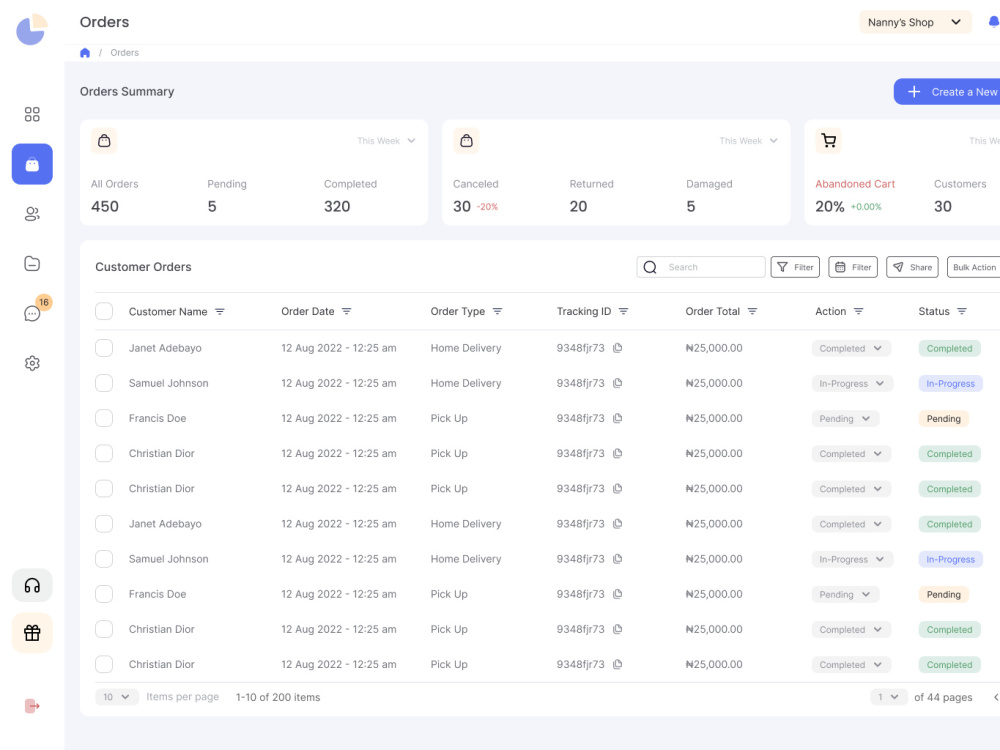Check the first Samuel Johnson row checkbox
The height and width of the screenshot is (750, 1000).
[x=104, y=383]
